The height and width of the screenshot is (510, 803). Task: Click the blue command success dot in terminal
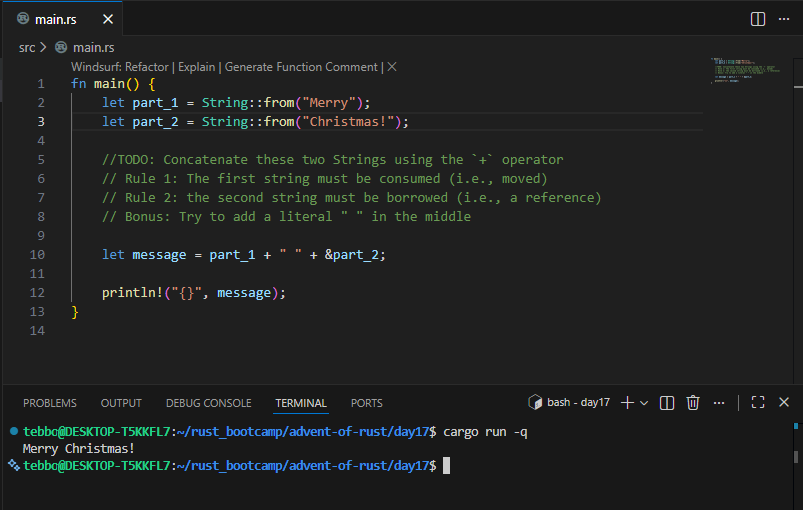coord(14,431)
